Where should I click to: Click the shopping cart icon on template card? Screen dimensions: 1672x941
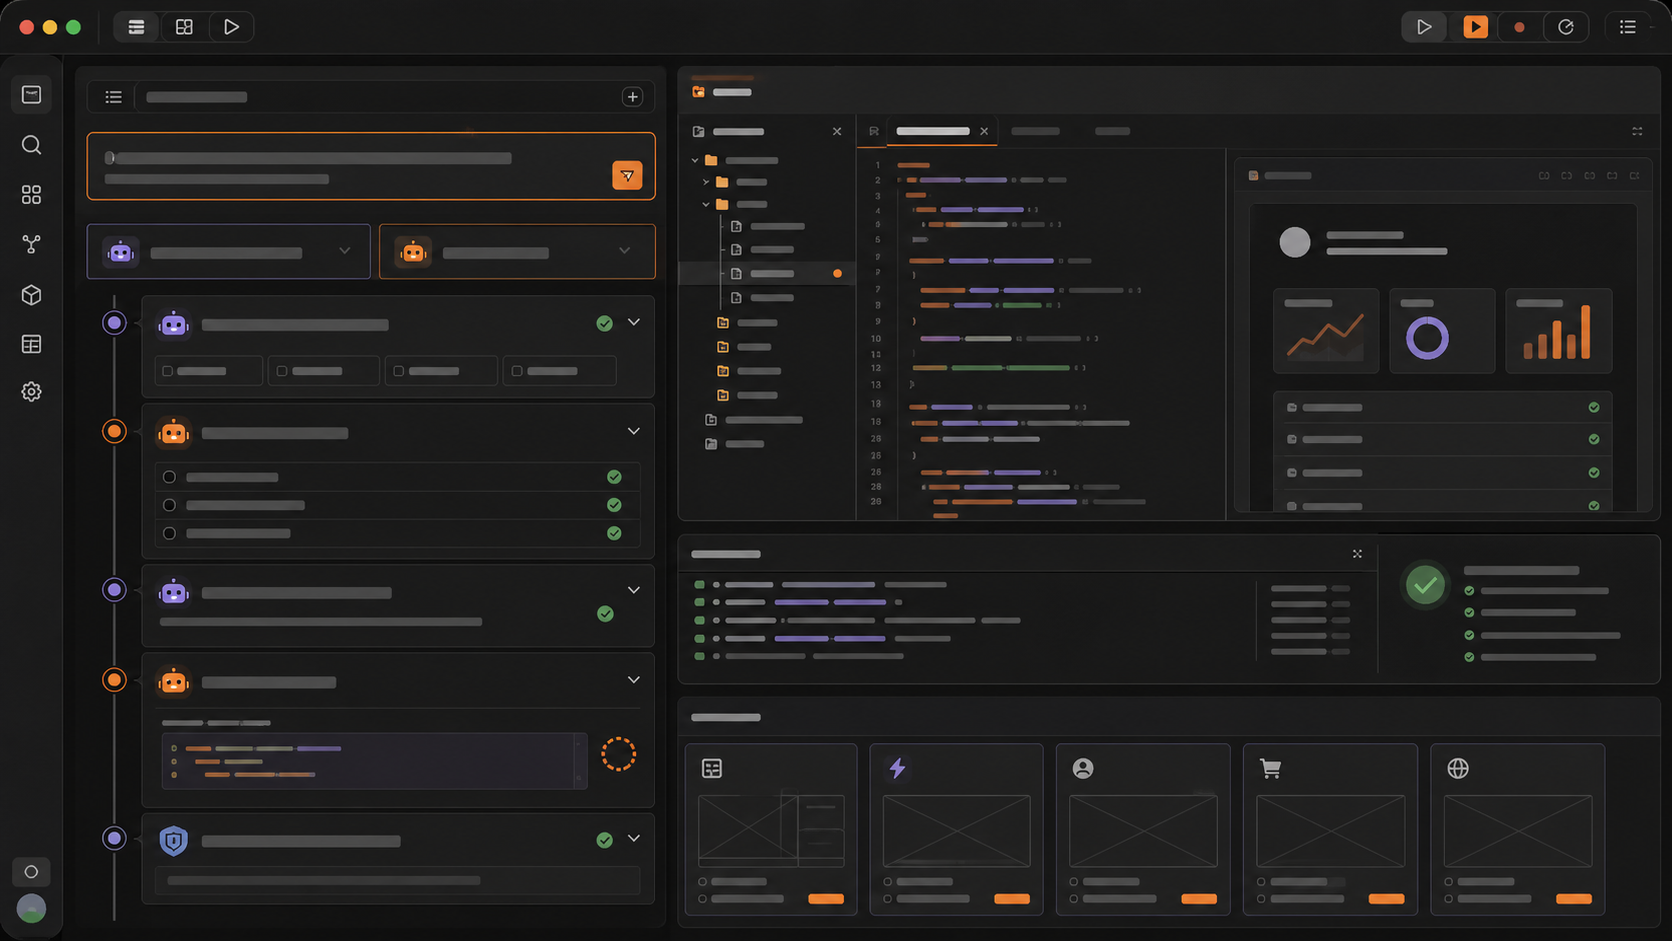[1270, 768]
